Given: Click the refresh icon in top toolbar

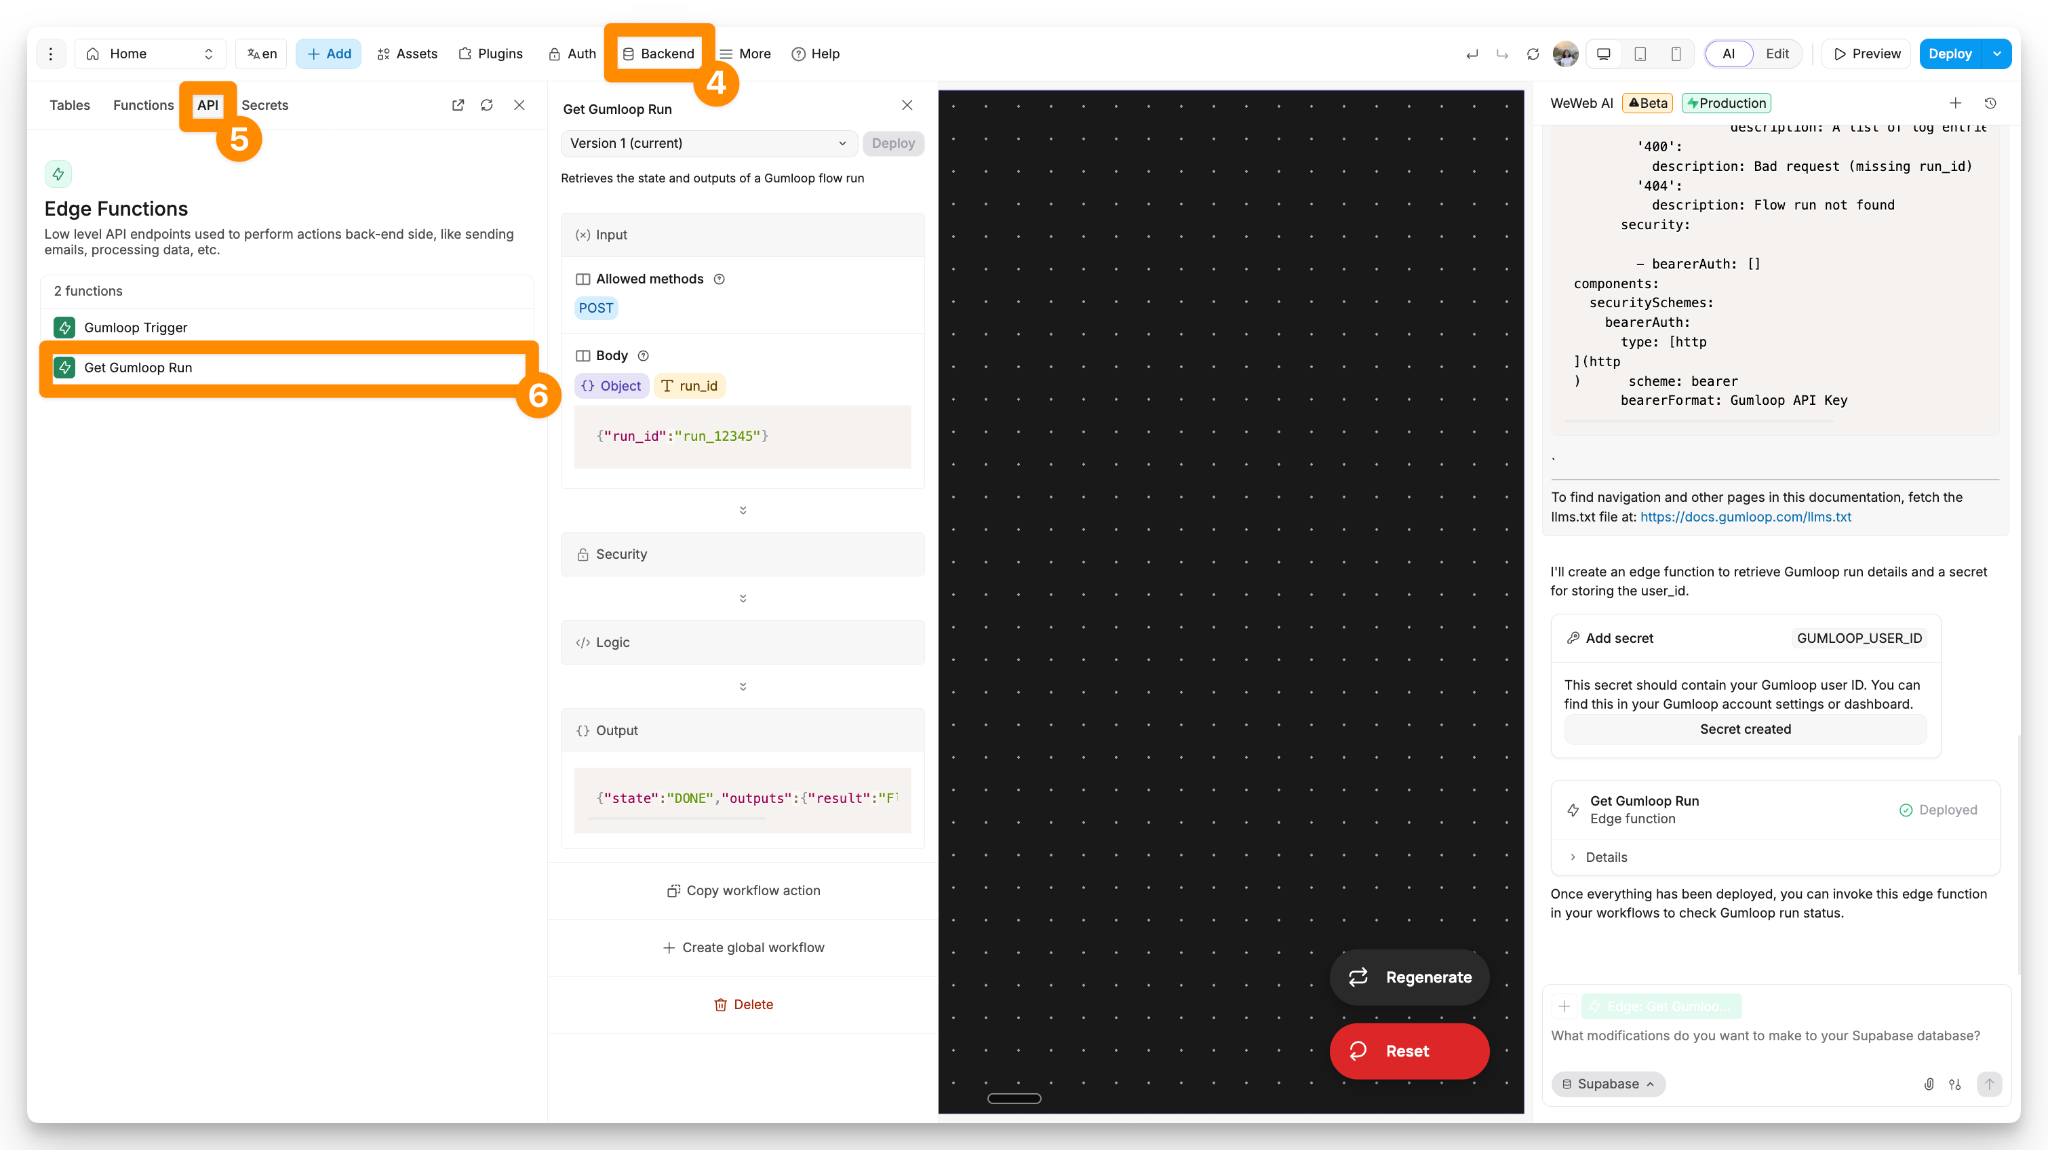Looking at the screenshot, I should [x=1533, y=54].
